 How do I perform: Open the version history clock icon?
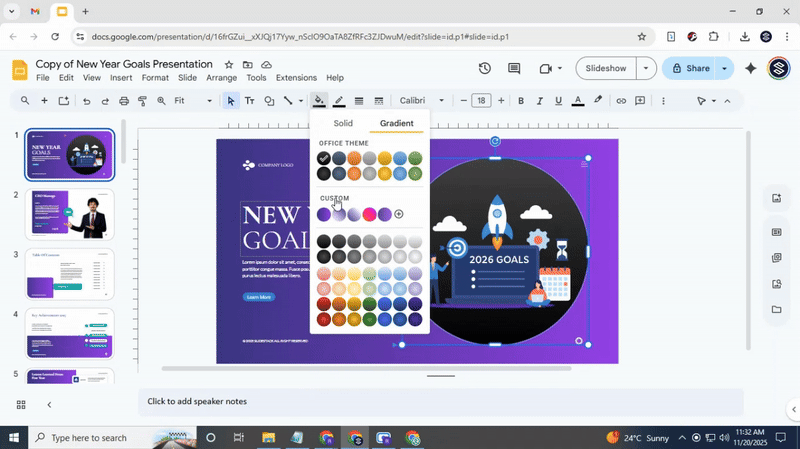[484, 69]
